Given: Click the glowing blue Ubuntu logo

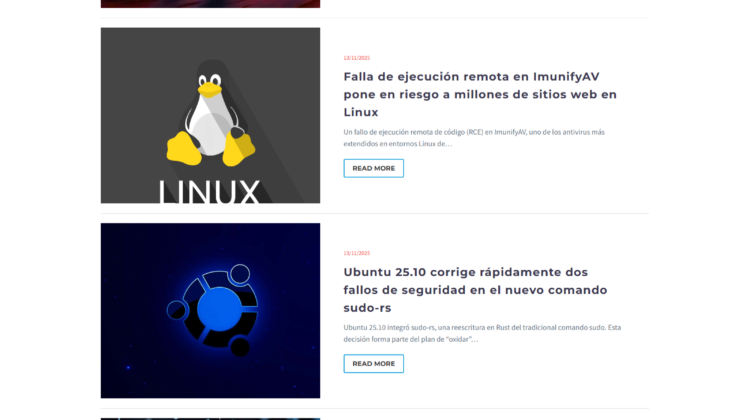Looking at the screenshot, I should pyautogui.click(x=214, y=310).
